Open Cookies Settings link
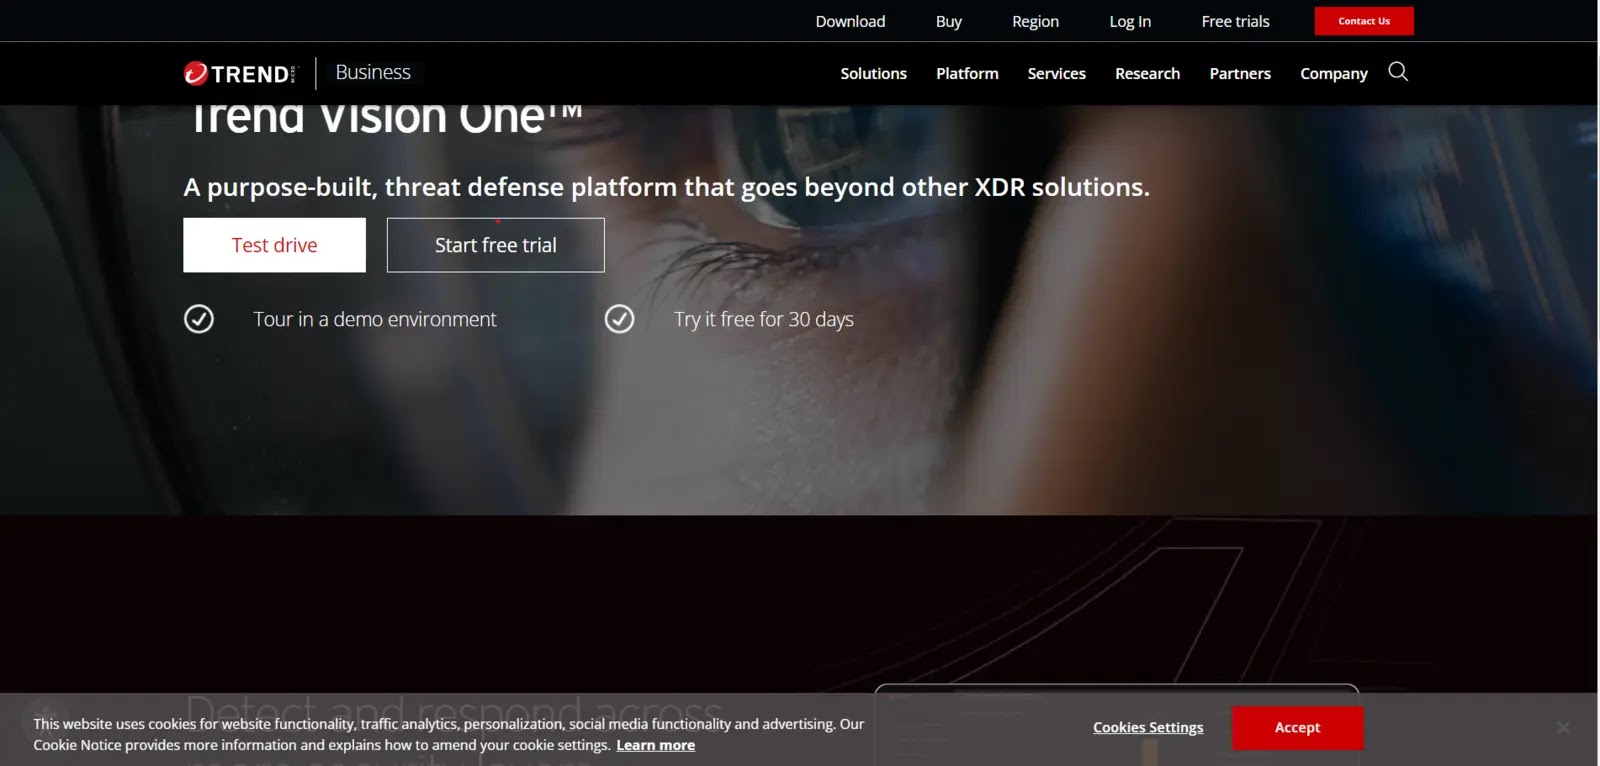Image resolution: width=1600 pixels, height=766 pixels. point(1148,728)
